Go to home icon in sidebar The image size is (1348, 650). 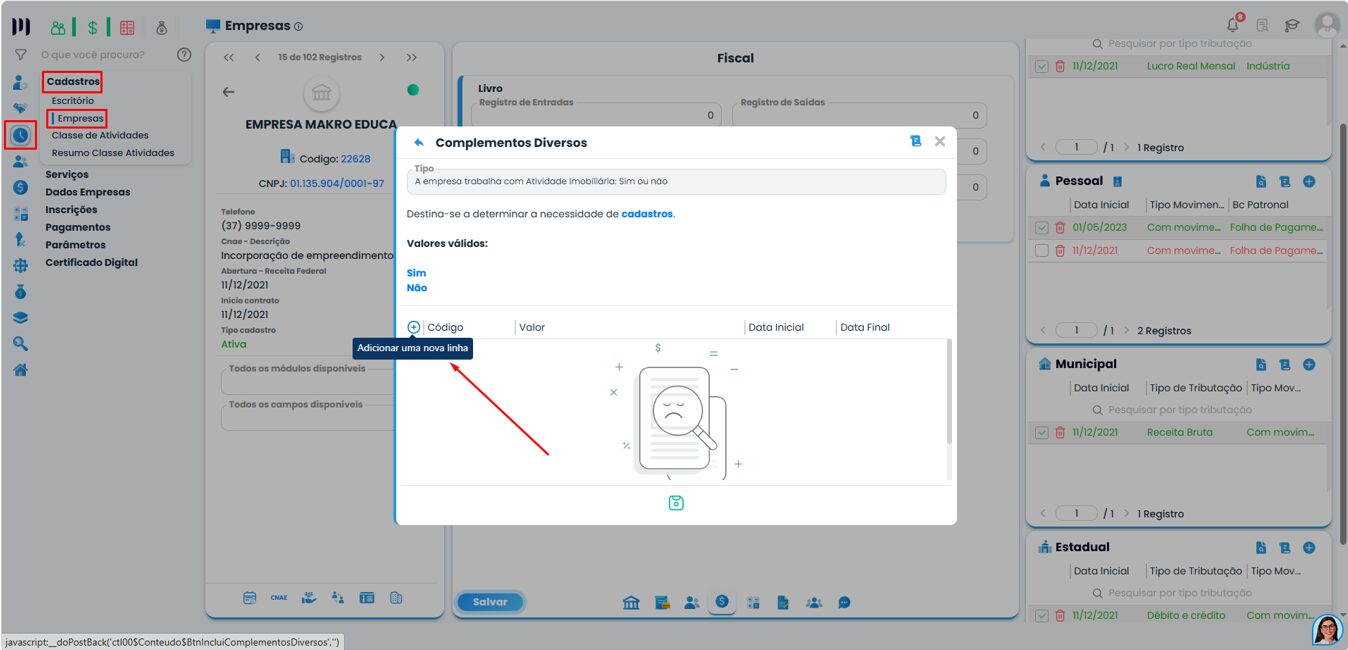tap(20, 370)
